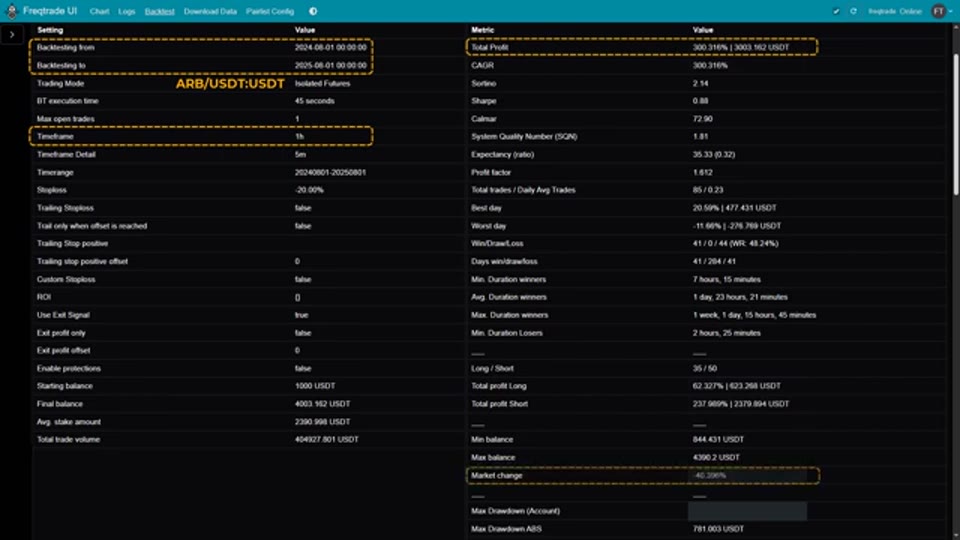
Task: Click the System Quality Number (SQN) row
Action: [706, 137]
